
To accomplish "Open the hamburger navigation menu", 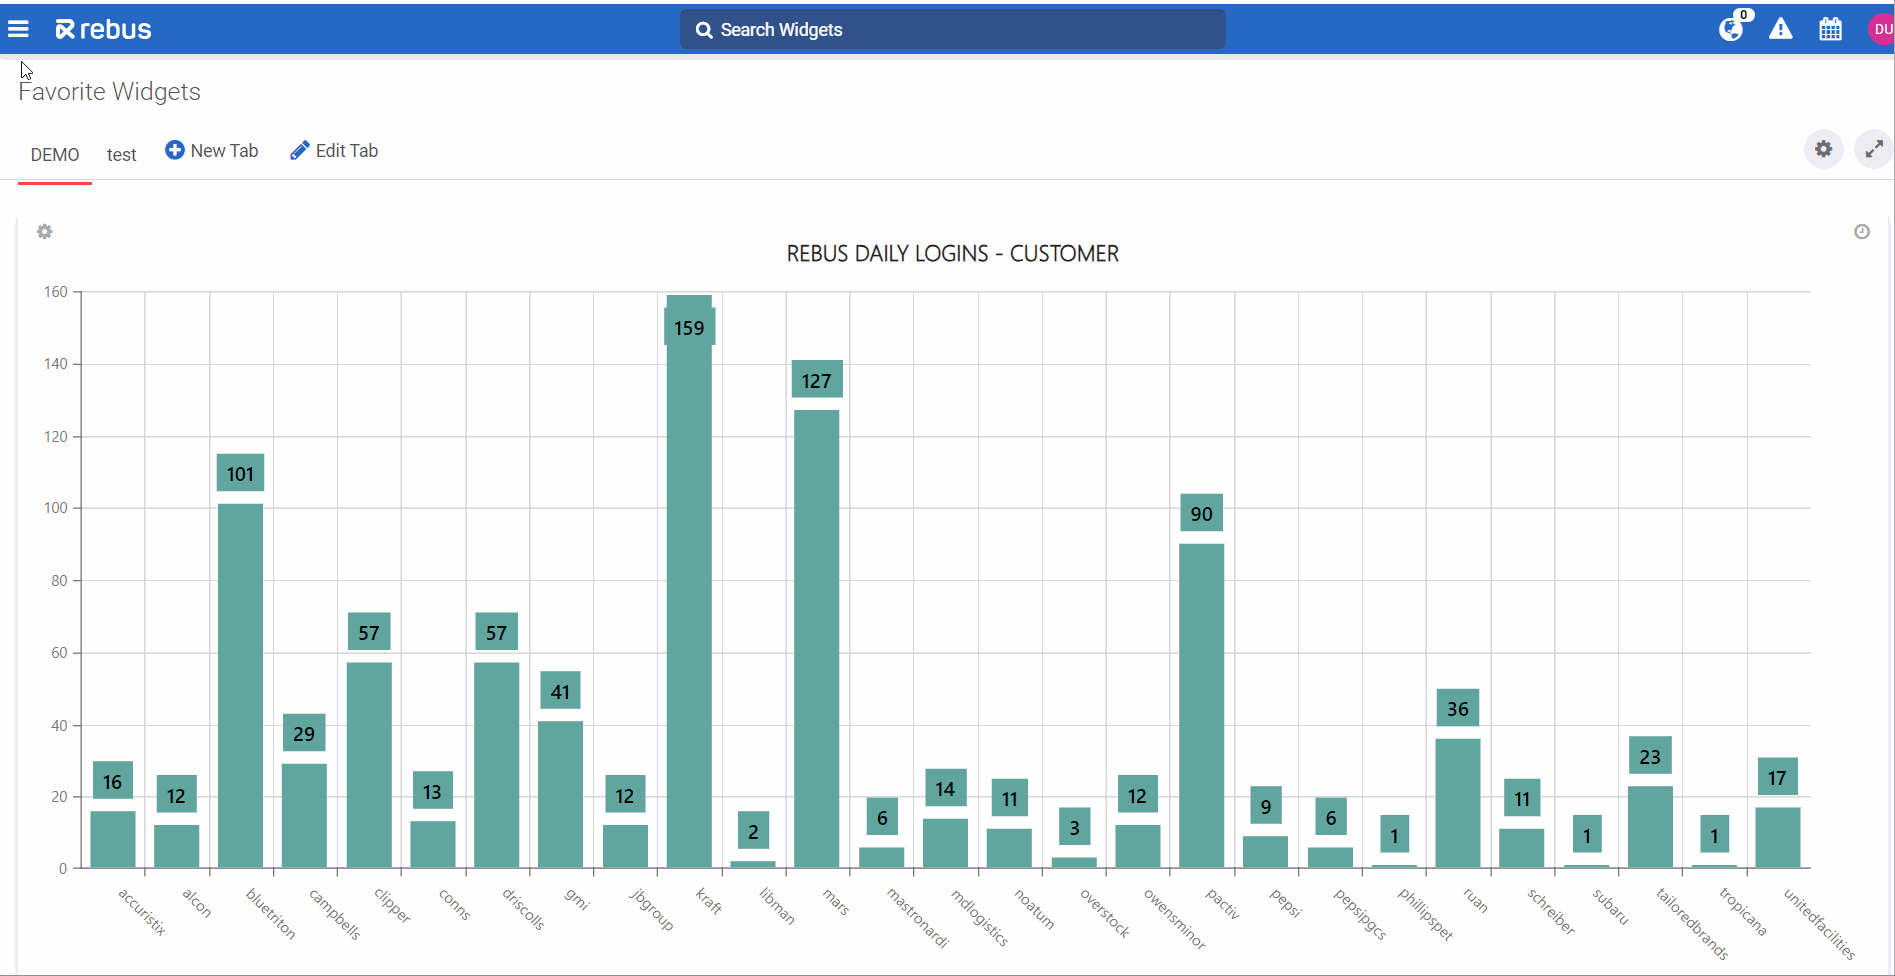I will pos(18,30).
